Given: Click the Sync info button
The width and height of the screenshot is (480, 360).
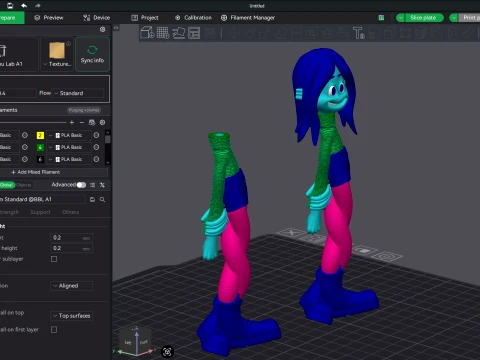Looking at the screenshot, I should tap(92, 54).
